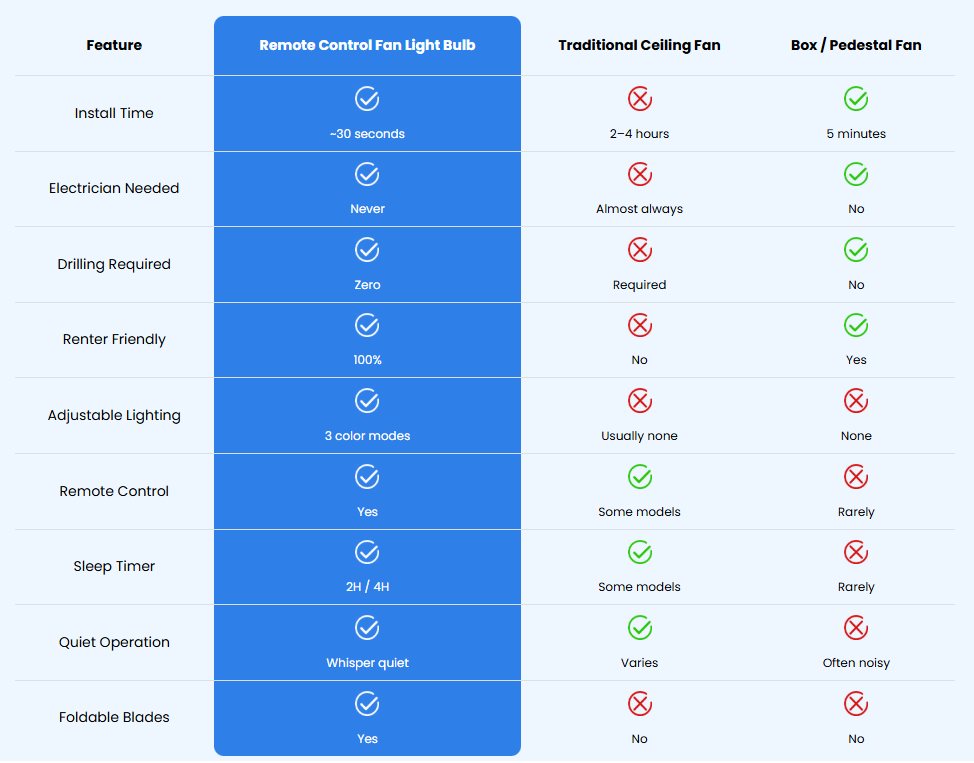This screenshot has height=763, width=974.
Task: Click the white checkmark above '~30 seconds'
Action: coord(367,99)
